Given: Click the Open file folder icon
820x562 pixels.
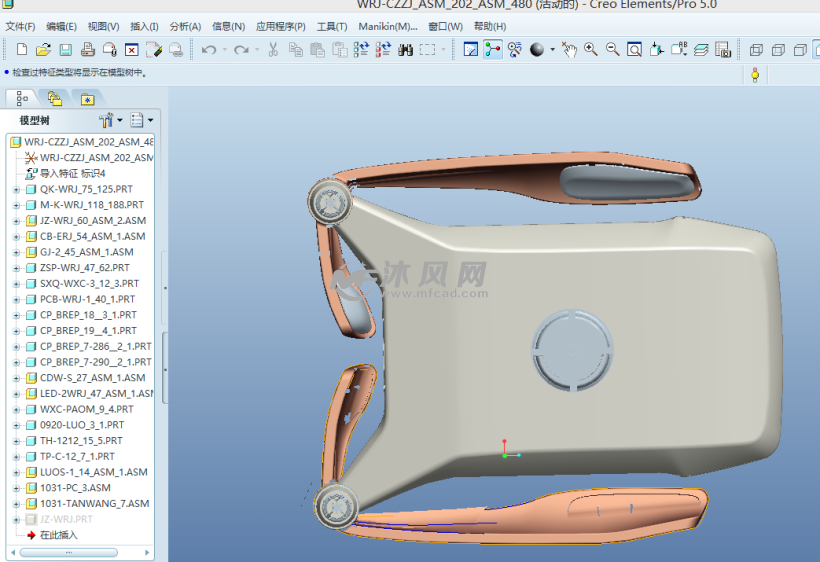Looking at the screenshot, I should coord(43,49).
